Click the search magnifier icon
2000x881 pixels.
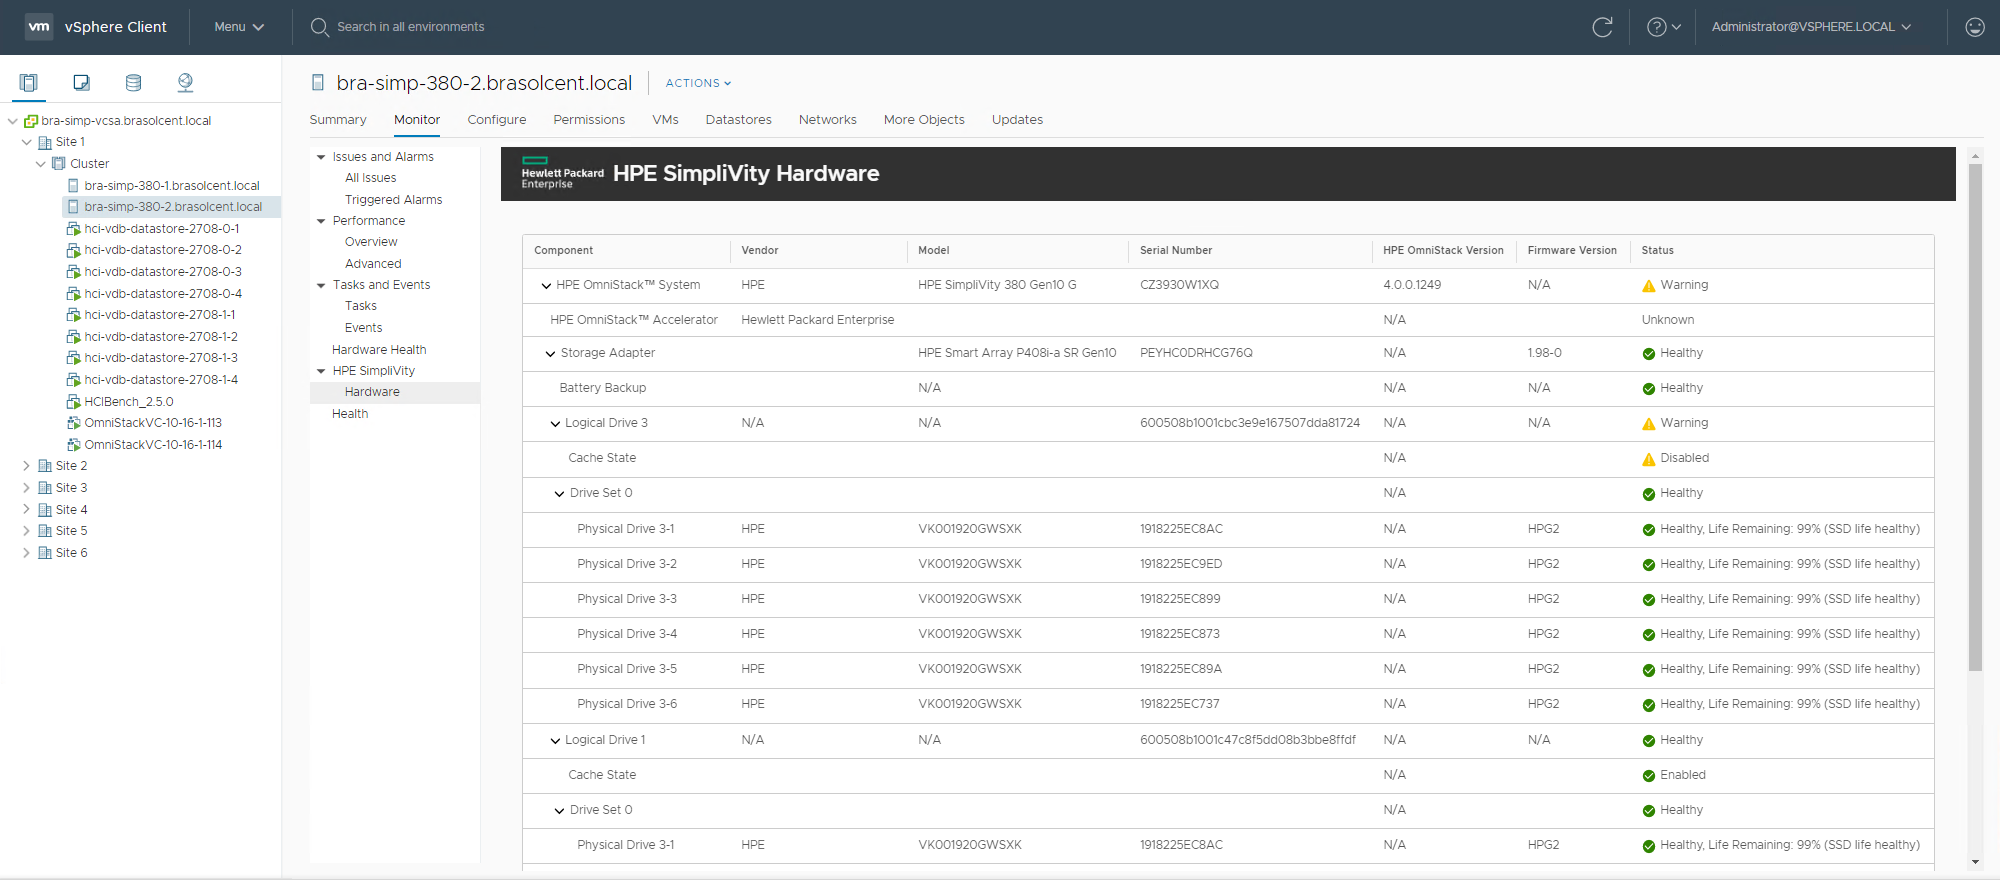(x=319, y=27)
